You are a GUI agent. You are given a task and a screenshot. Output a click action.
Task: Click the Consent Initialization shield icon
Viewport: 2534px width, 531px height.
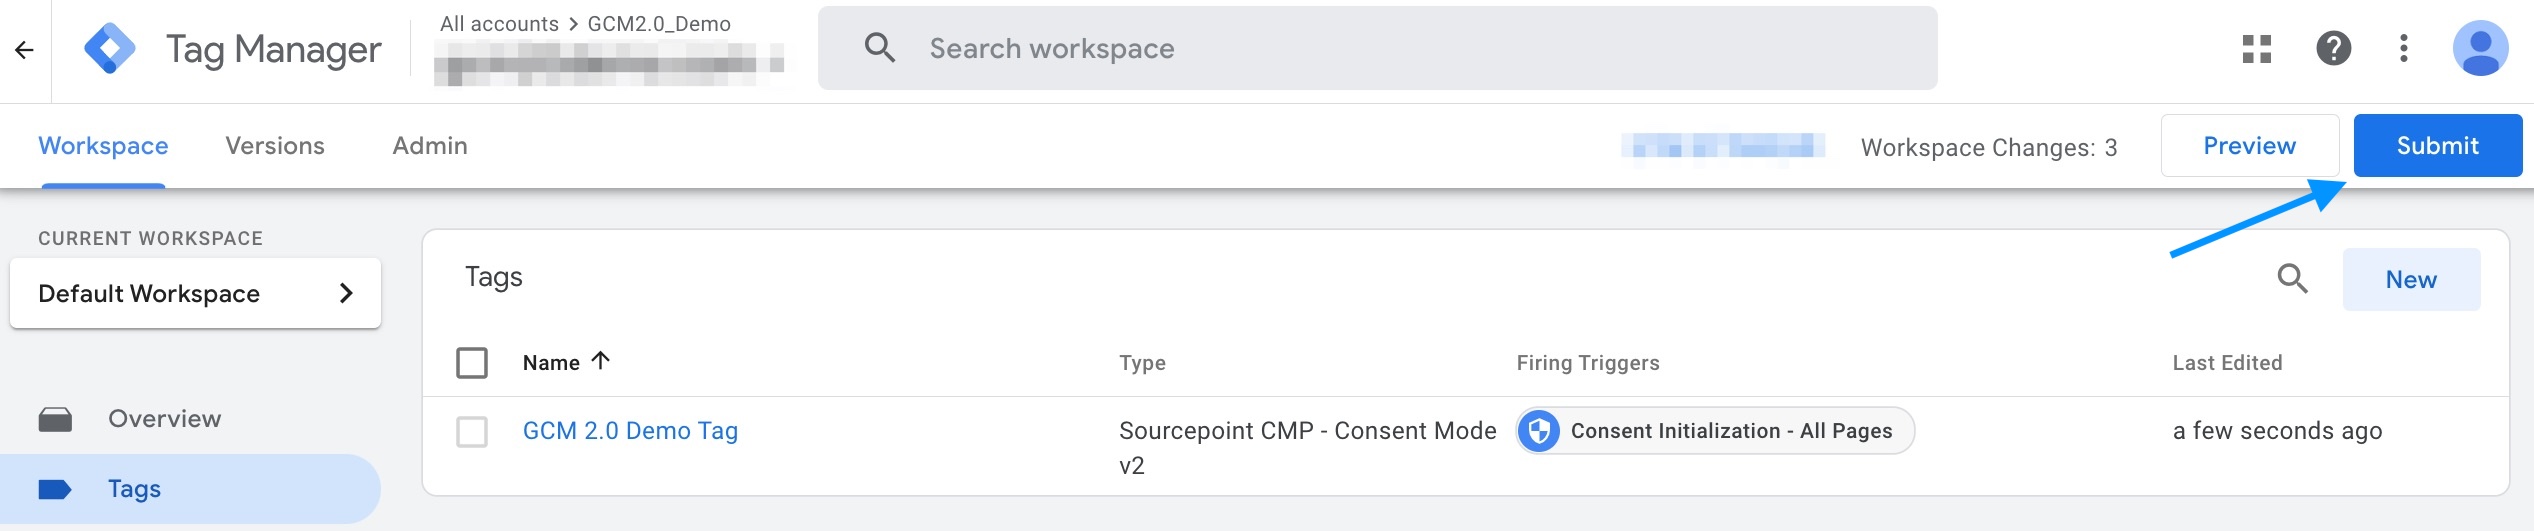[x=1540, y=431]
